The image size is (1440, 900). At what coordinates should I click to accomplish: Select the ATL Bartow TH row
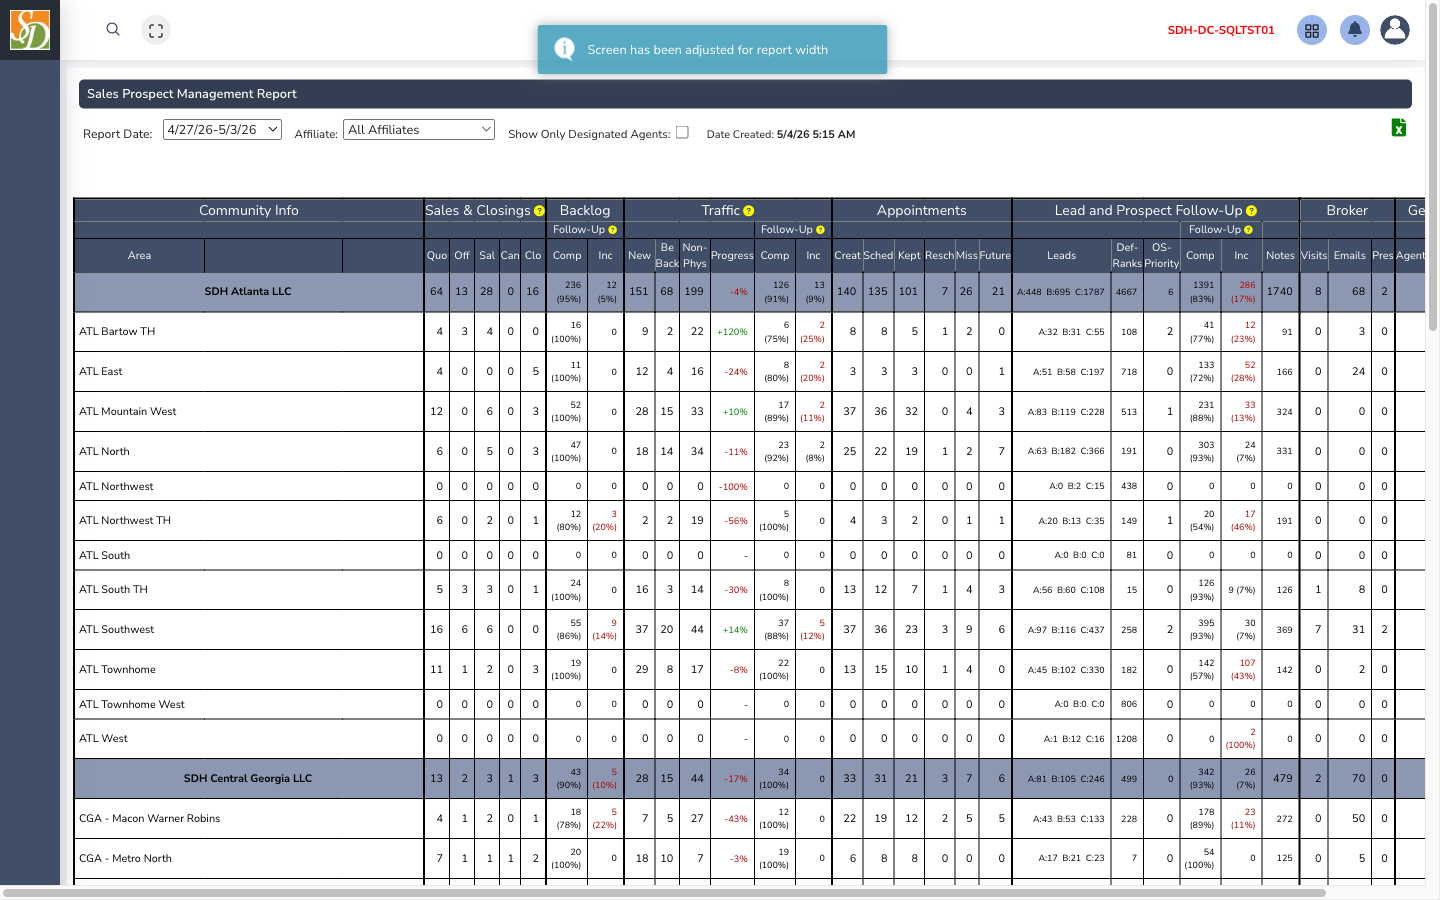(749, 332)
